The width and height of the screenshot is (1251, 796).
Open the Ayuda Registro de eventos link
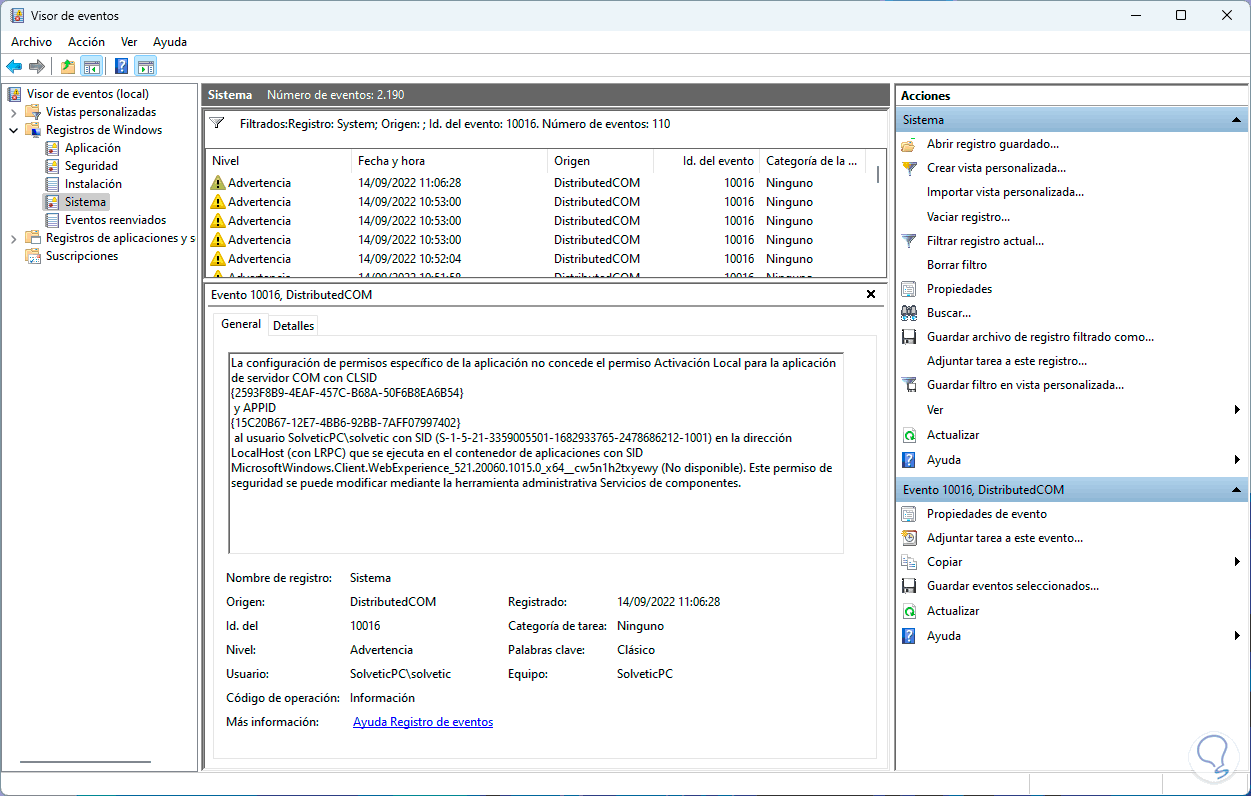[x=422, y=722]
